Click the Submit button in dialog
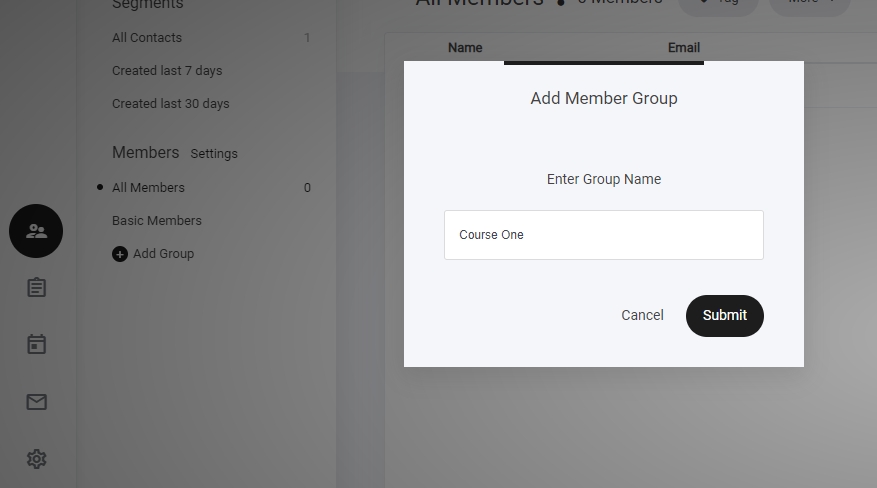 724,315
